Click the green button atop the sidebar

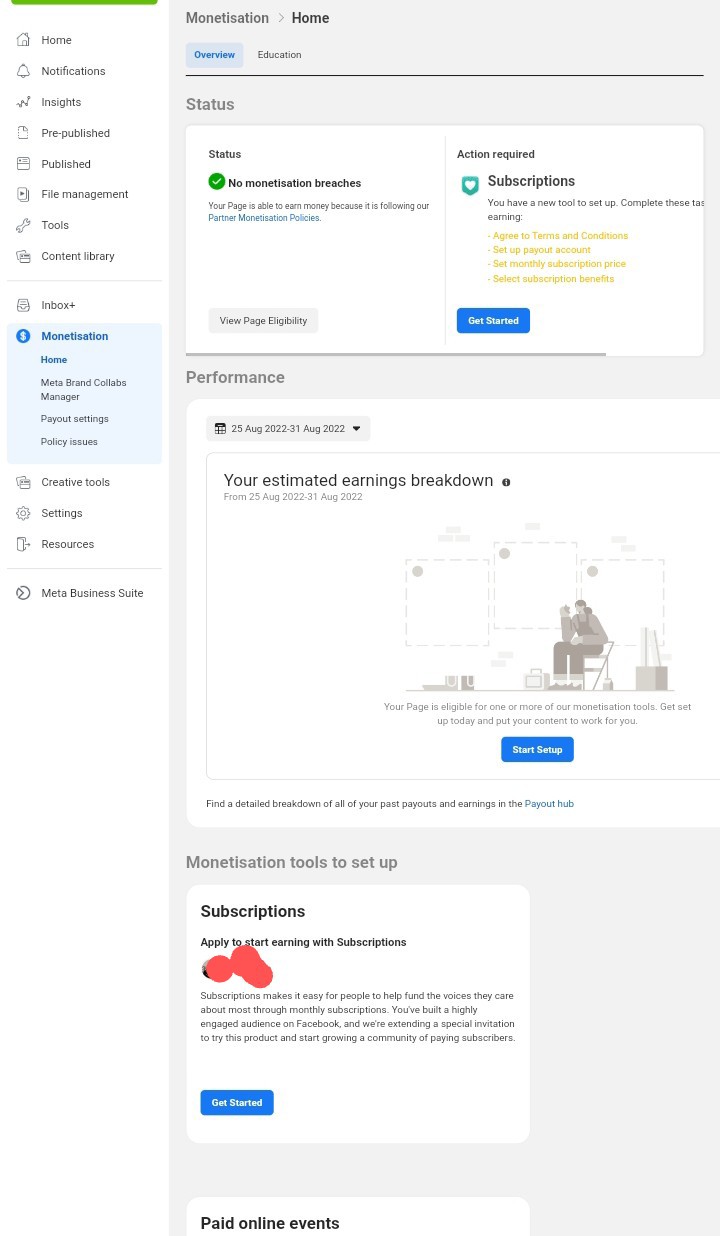(84, 2)
